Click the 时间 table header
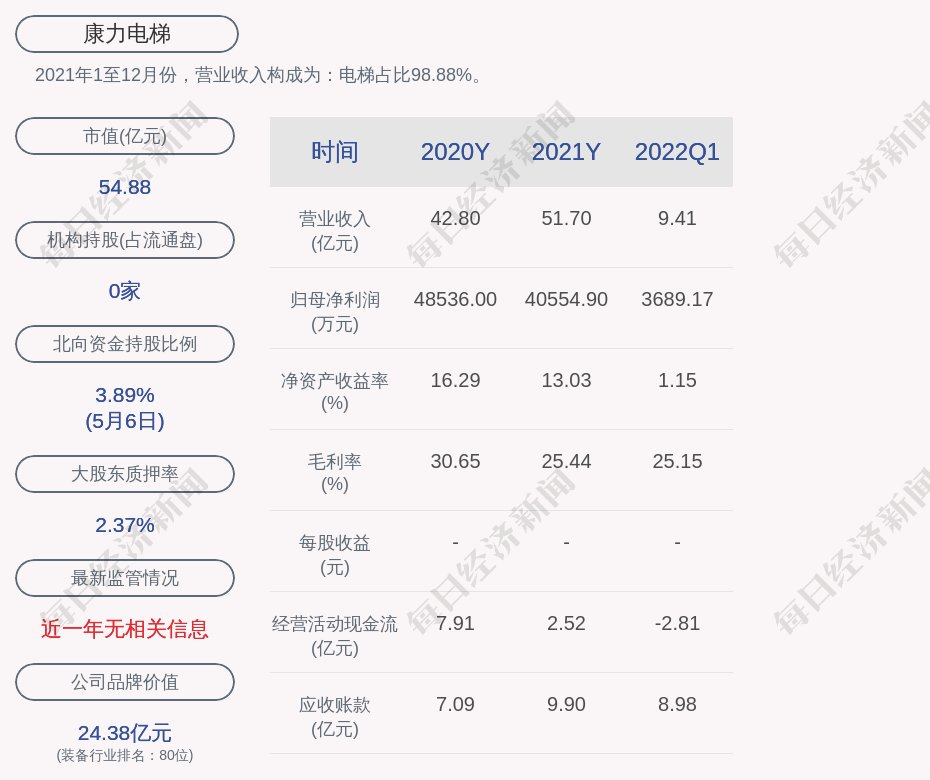The image size is (930, 780). point(335,152)
